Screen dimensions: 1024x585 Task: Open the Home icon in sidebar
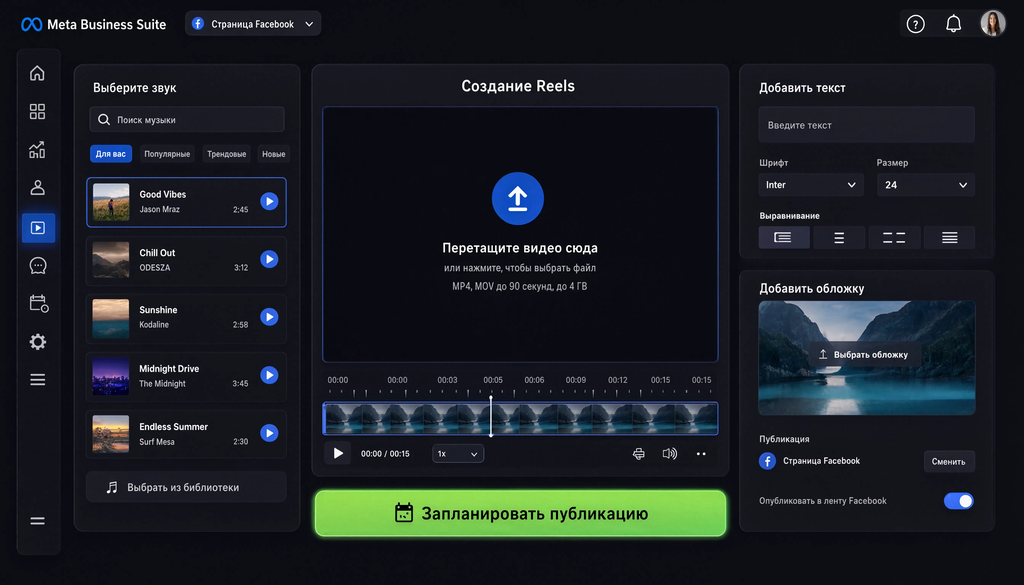coord(37,73)
